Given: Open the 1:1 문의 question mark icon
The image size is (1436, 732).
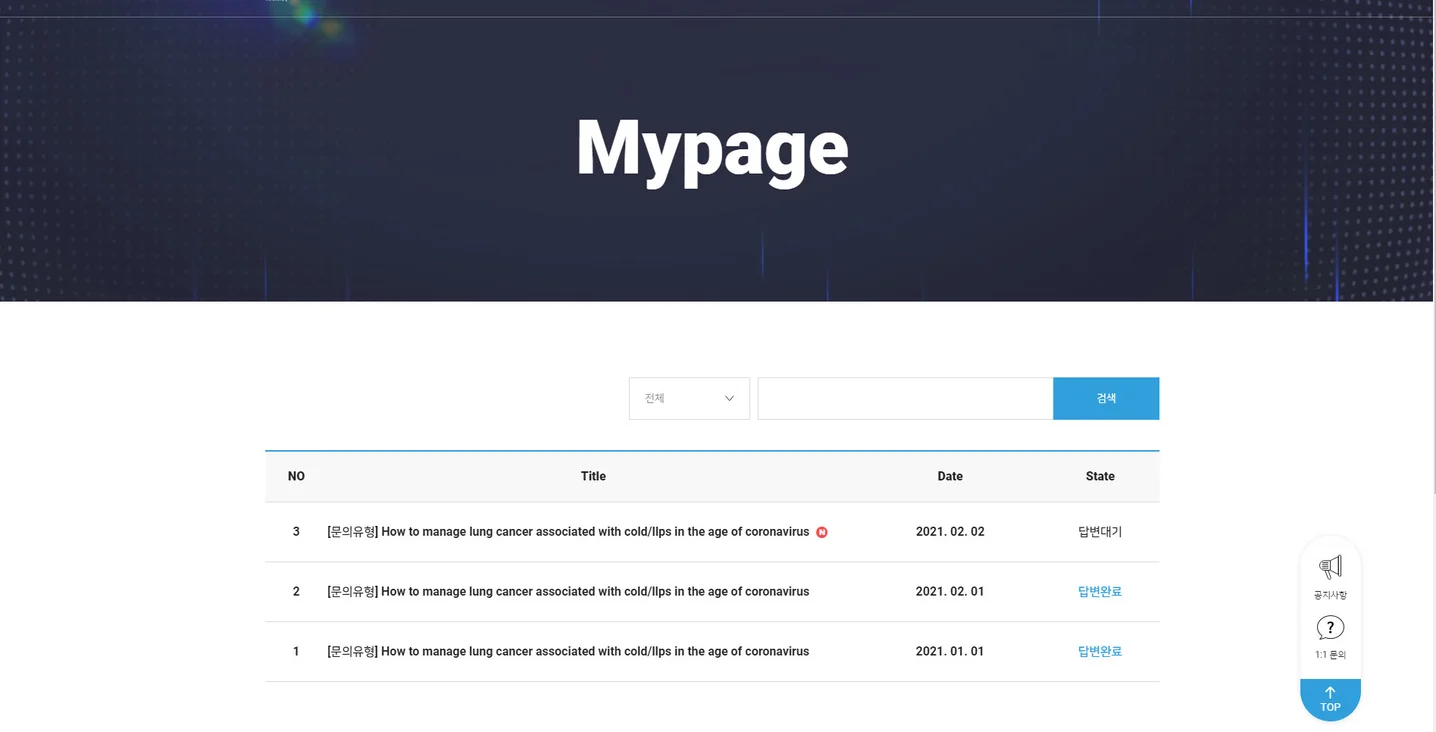Looking at the screenshot, I should click(1330, 628).
